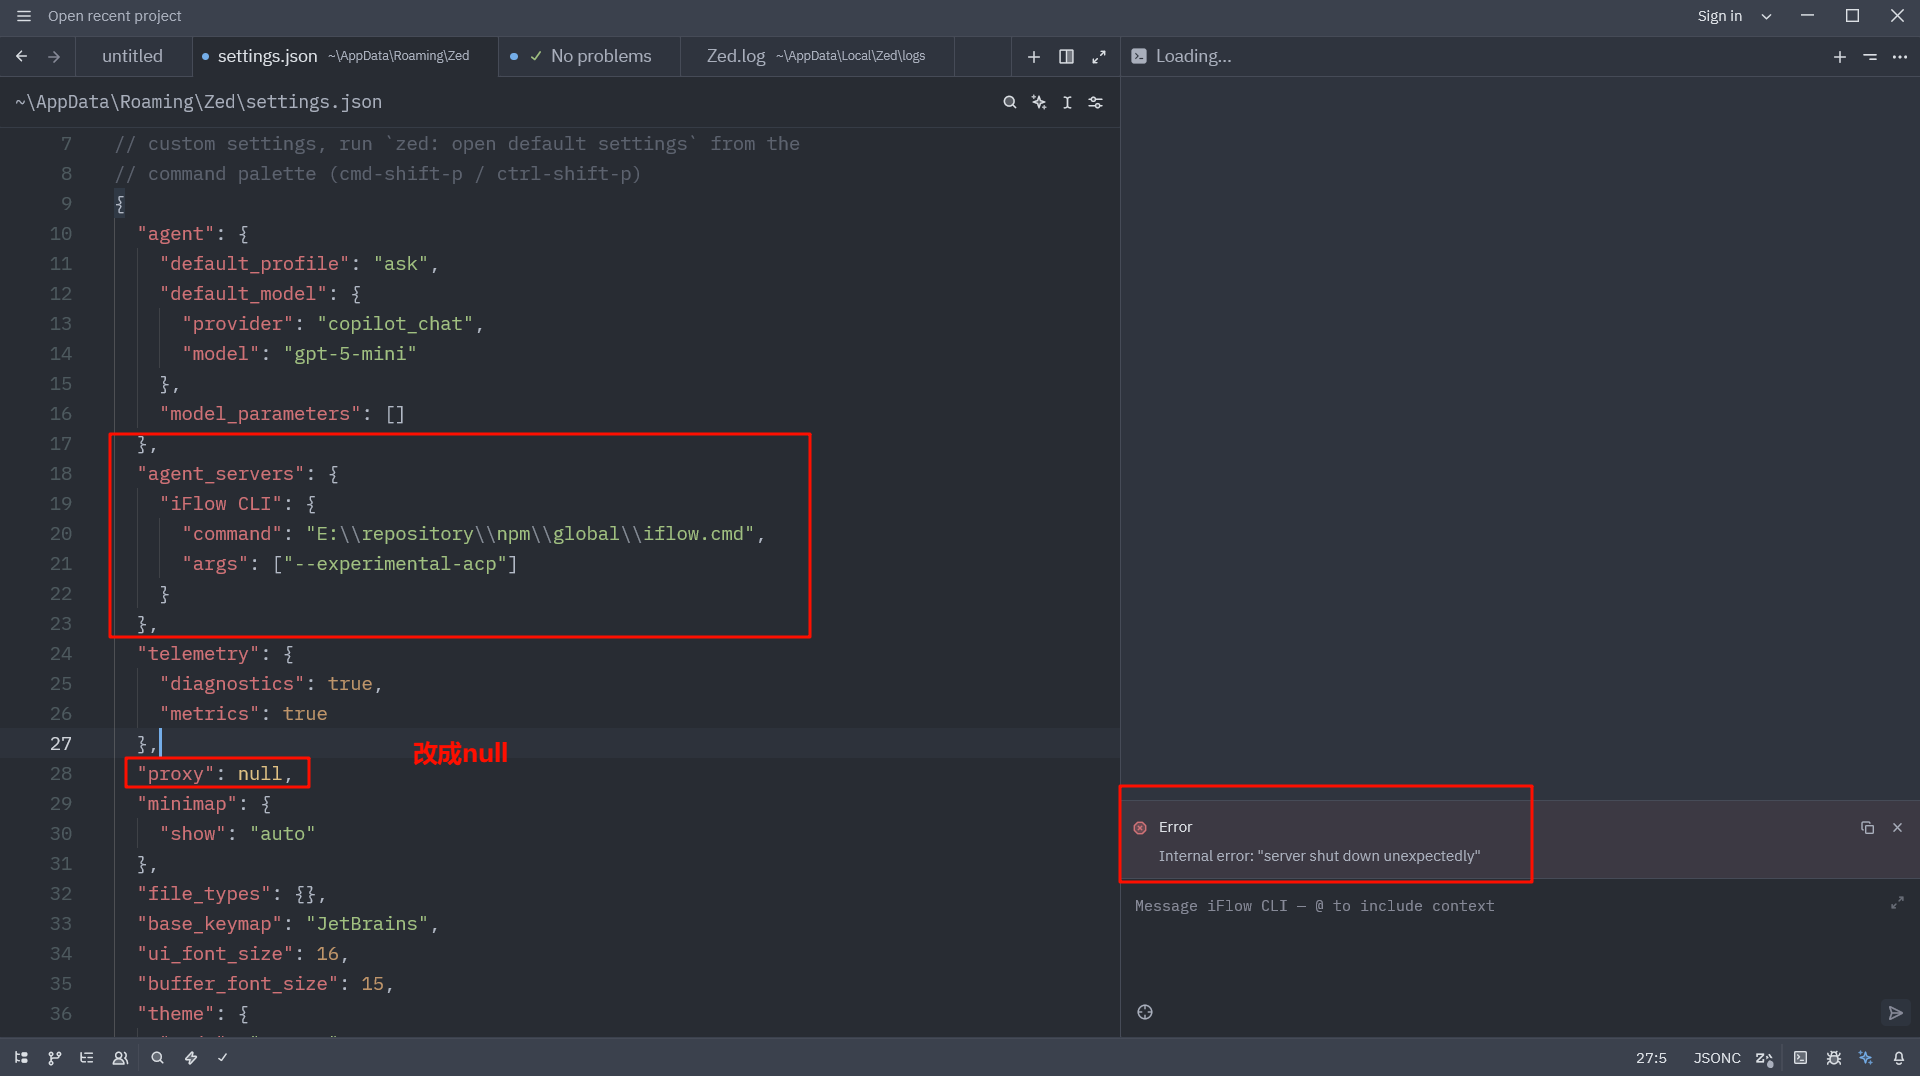Switch to the Zed.log tab
Image resolution: width=1920 pixels, height=1076 pixels.
click(x=735, y=56)
